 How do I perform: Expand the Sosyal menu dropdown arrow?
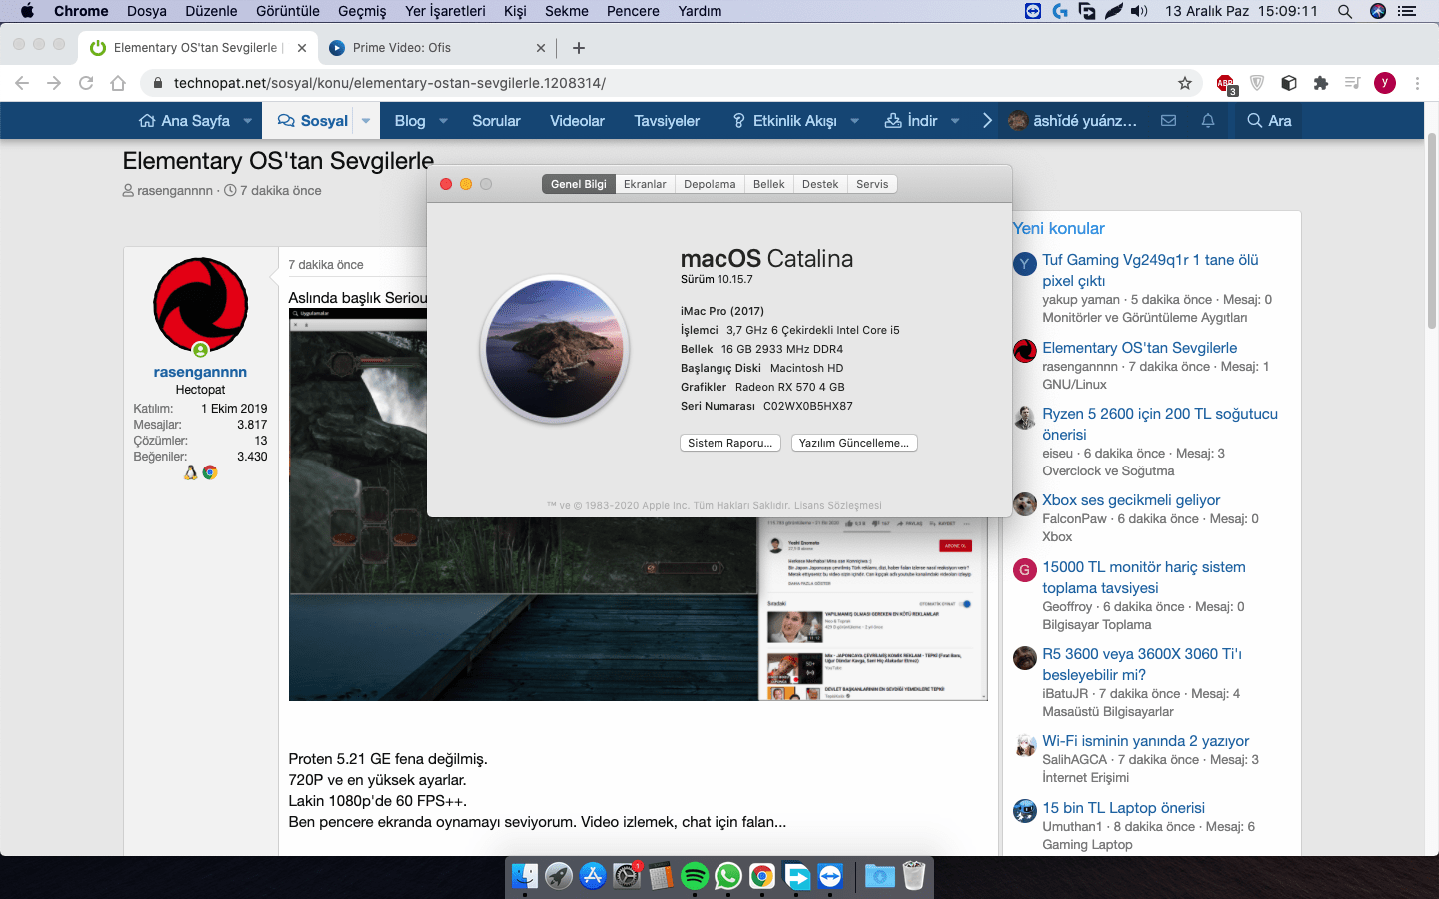[366, 120]
